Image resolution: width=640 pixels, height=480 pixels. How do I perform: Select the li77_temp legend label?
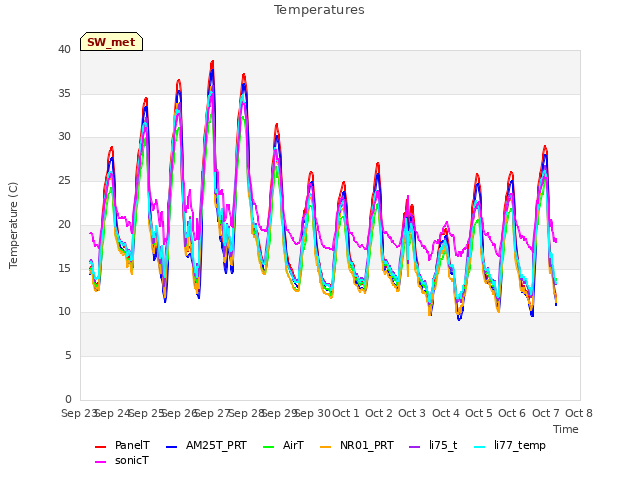[520, 446]
